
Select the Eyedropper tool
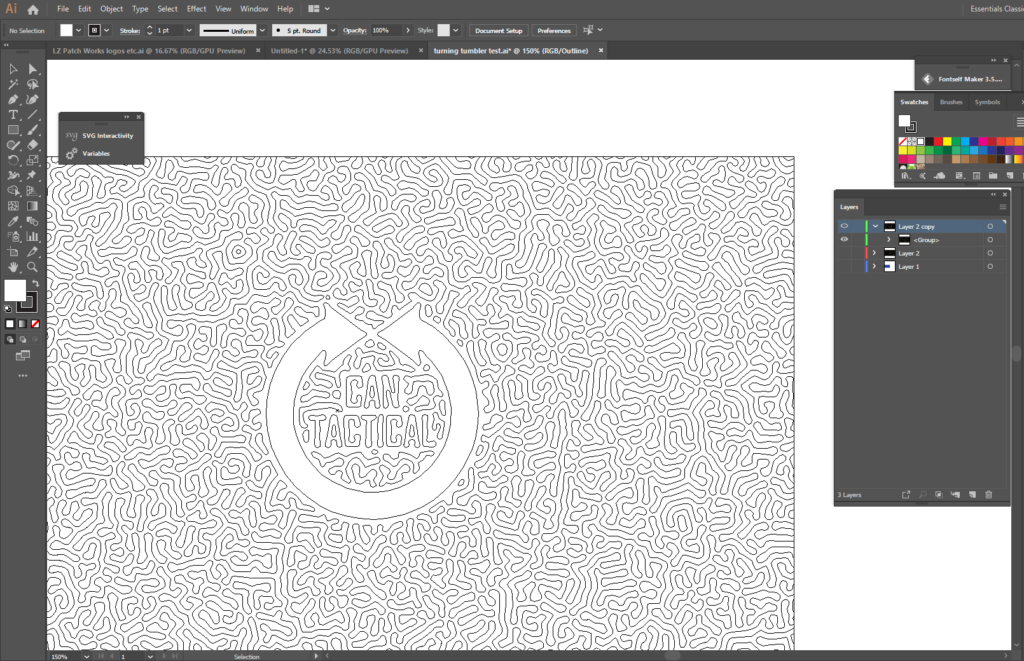[13, 221]
